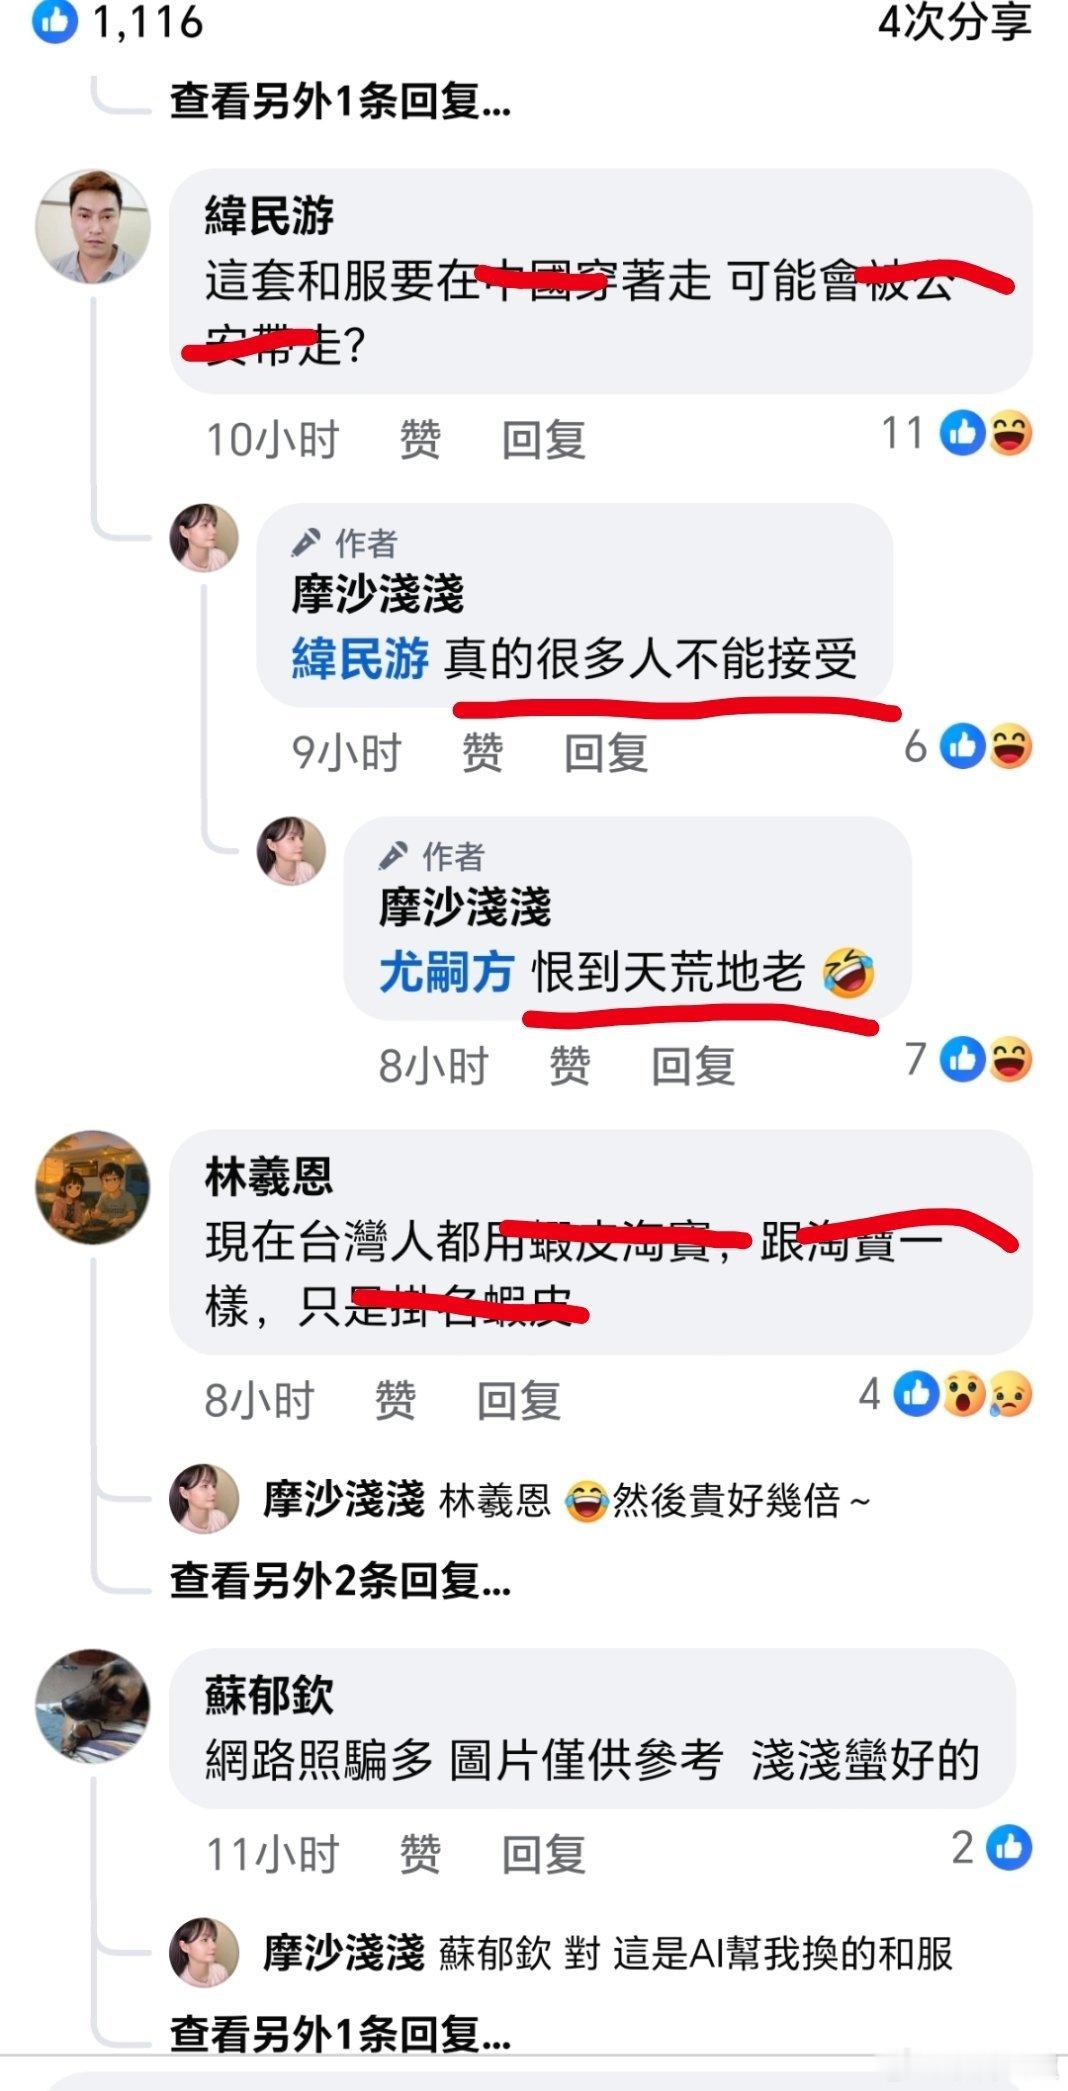Screen dimensions: 1068x2091
Task: Click the blue like icon beside 1,116
Action: click(x=55, y=22)
